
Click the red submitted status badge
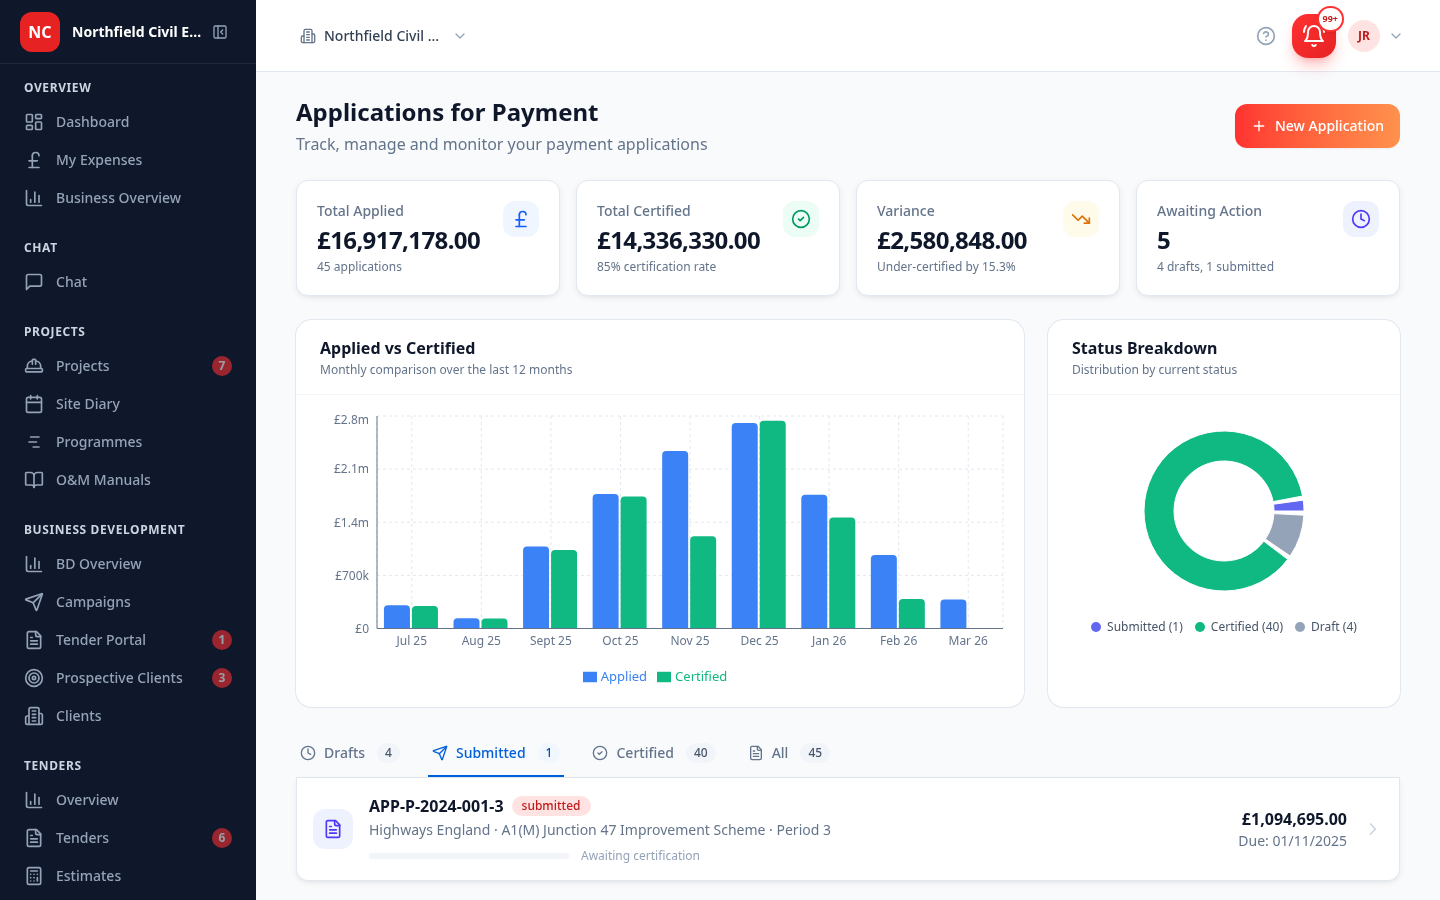click(x=551, y=806)
